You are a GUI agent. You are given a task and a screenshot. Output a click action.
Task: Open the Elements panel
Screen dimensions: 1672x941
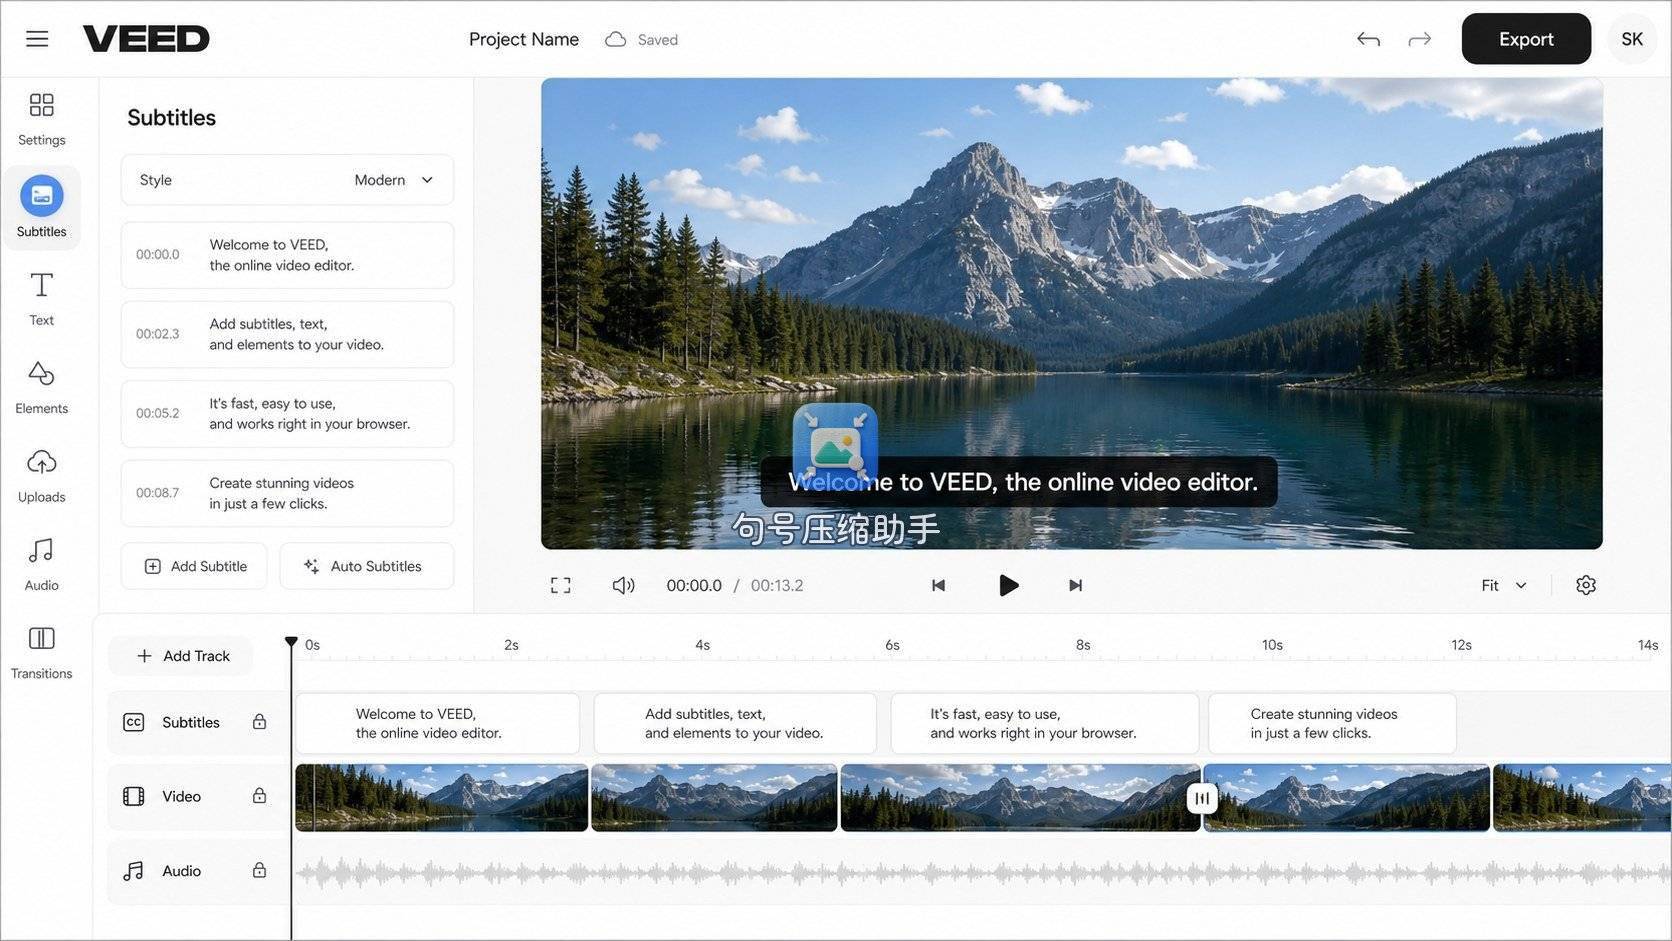tap(41, 387)
